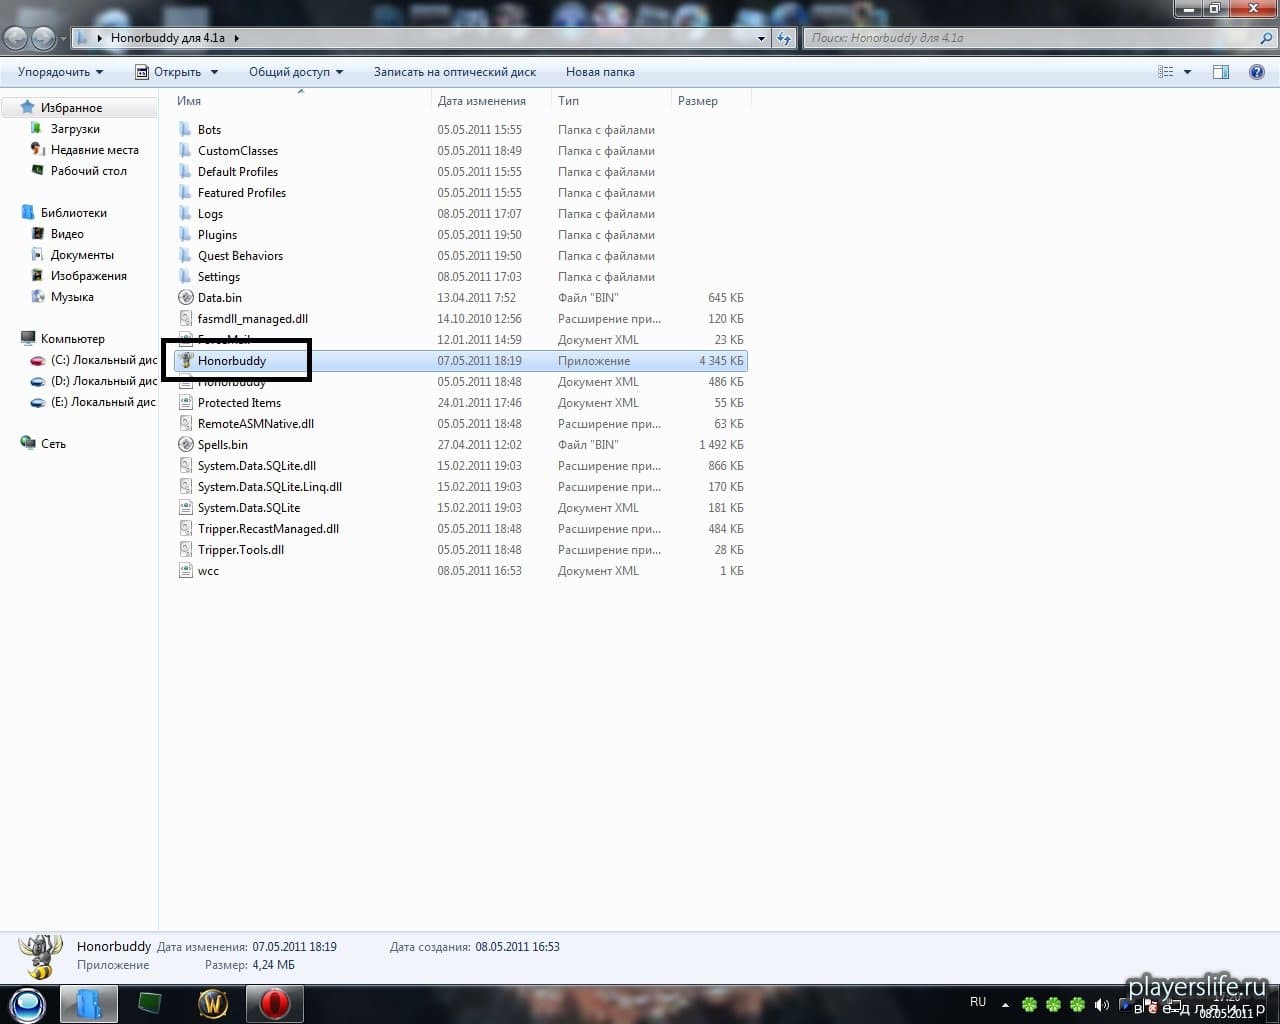Click the volume speaker tray icon

point(1101,1004)
